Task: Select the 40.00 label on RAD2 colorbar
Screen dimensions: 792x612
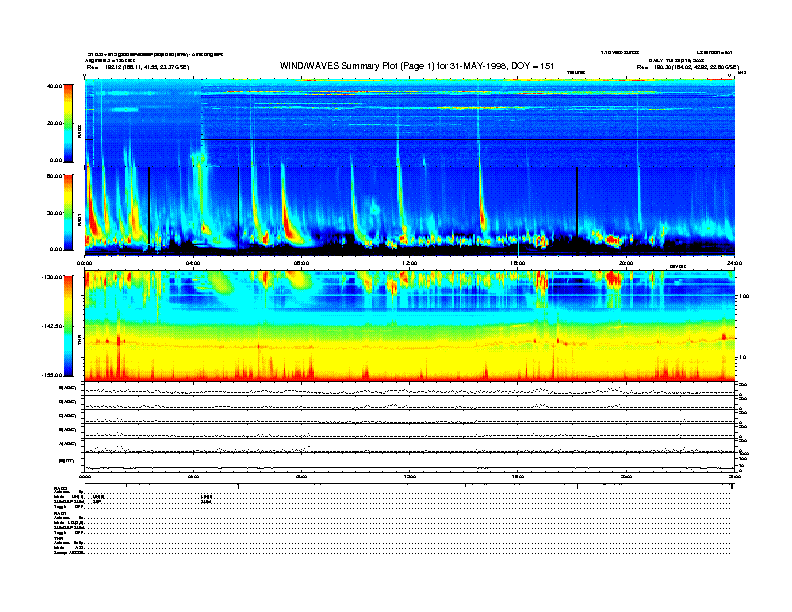Action: (x=54, y=86)
